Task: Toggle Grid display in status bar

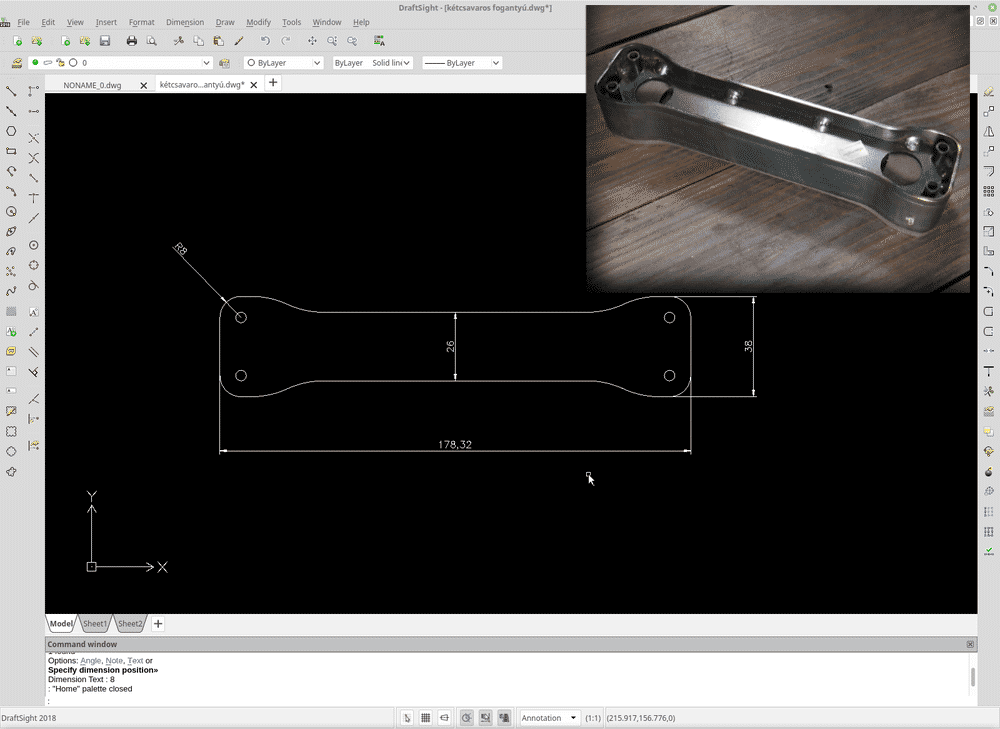Action: [425, 718]
